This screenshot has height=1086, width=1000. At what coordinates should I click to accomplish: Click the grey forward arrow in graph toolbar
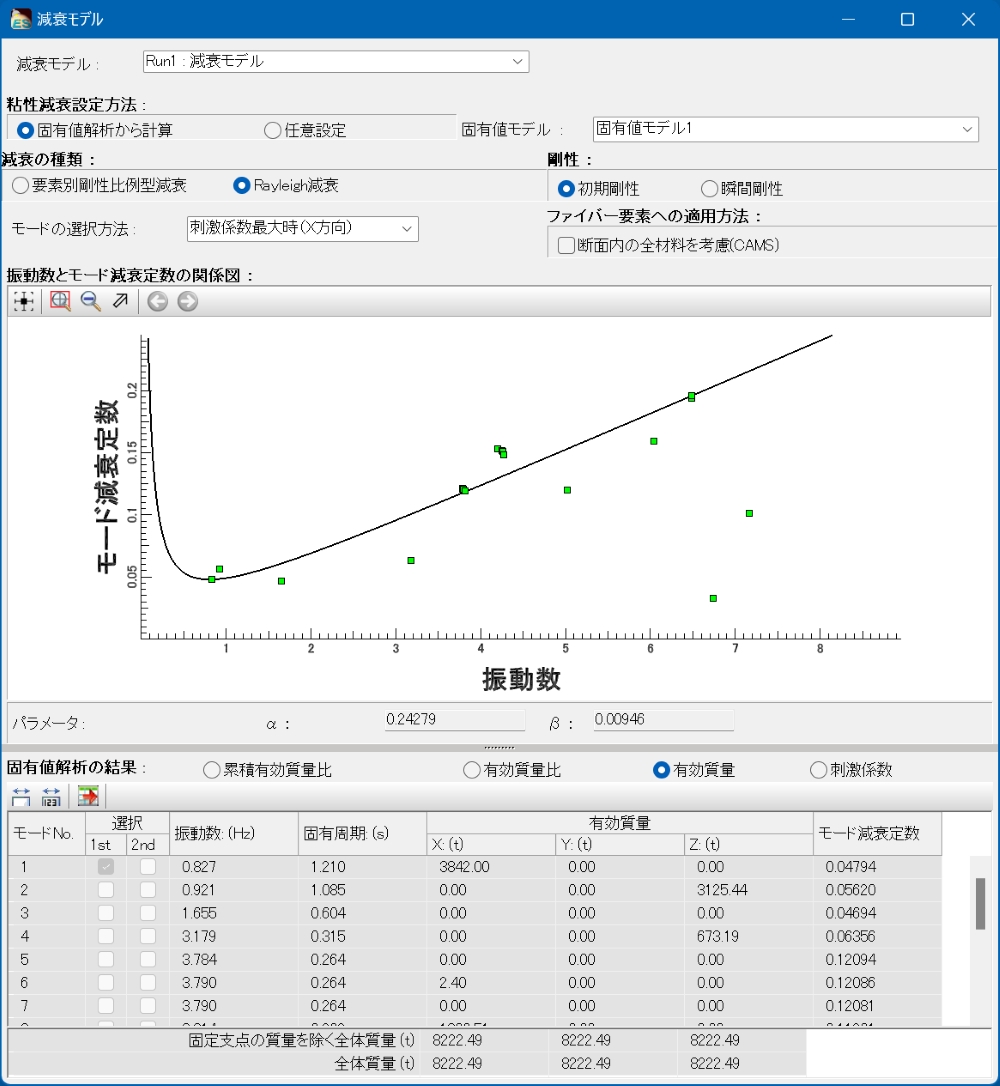pyautogui.click(x=187, y=301)
